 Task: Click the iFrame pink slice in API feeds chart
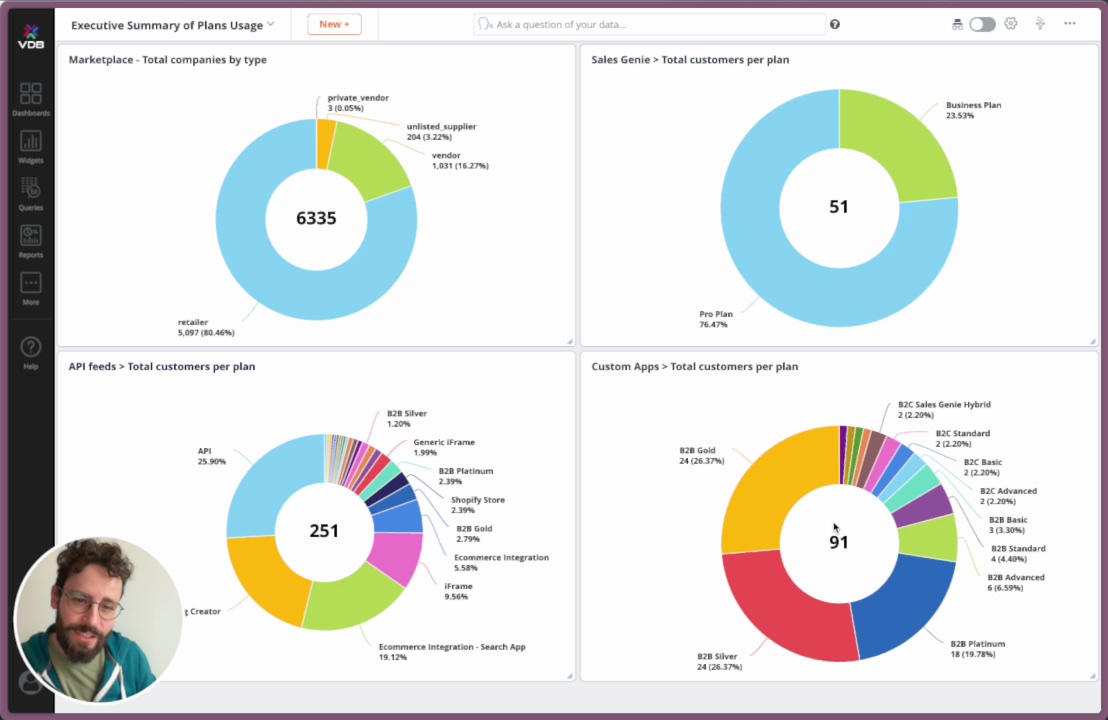click(x=396, y=555)
